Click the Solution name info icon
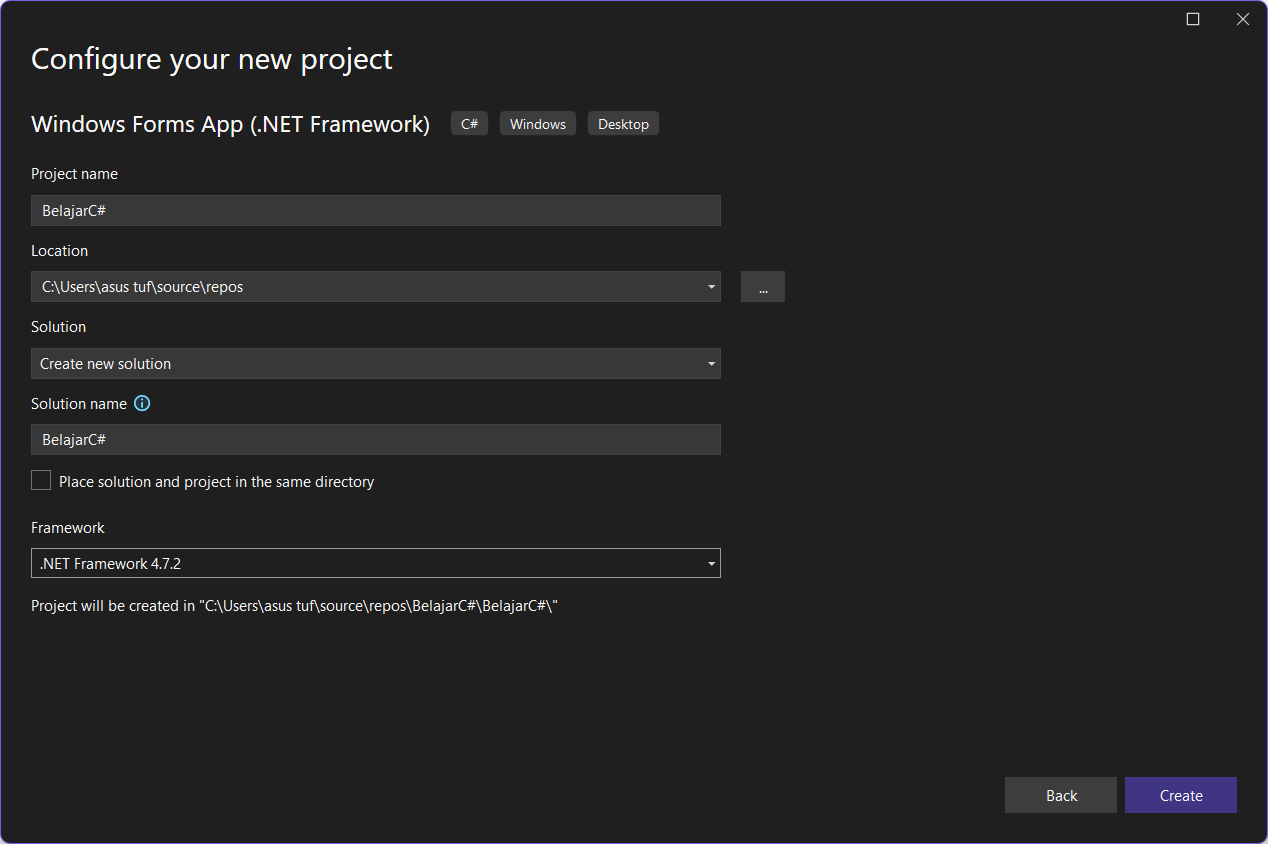This screenshot has width=1268, height=844. click(x=142, y=404)
